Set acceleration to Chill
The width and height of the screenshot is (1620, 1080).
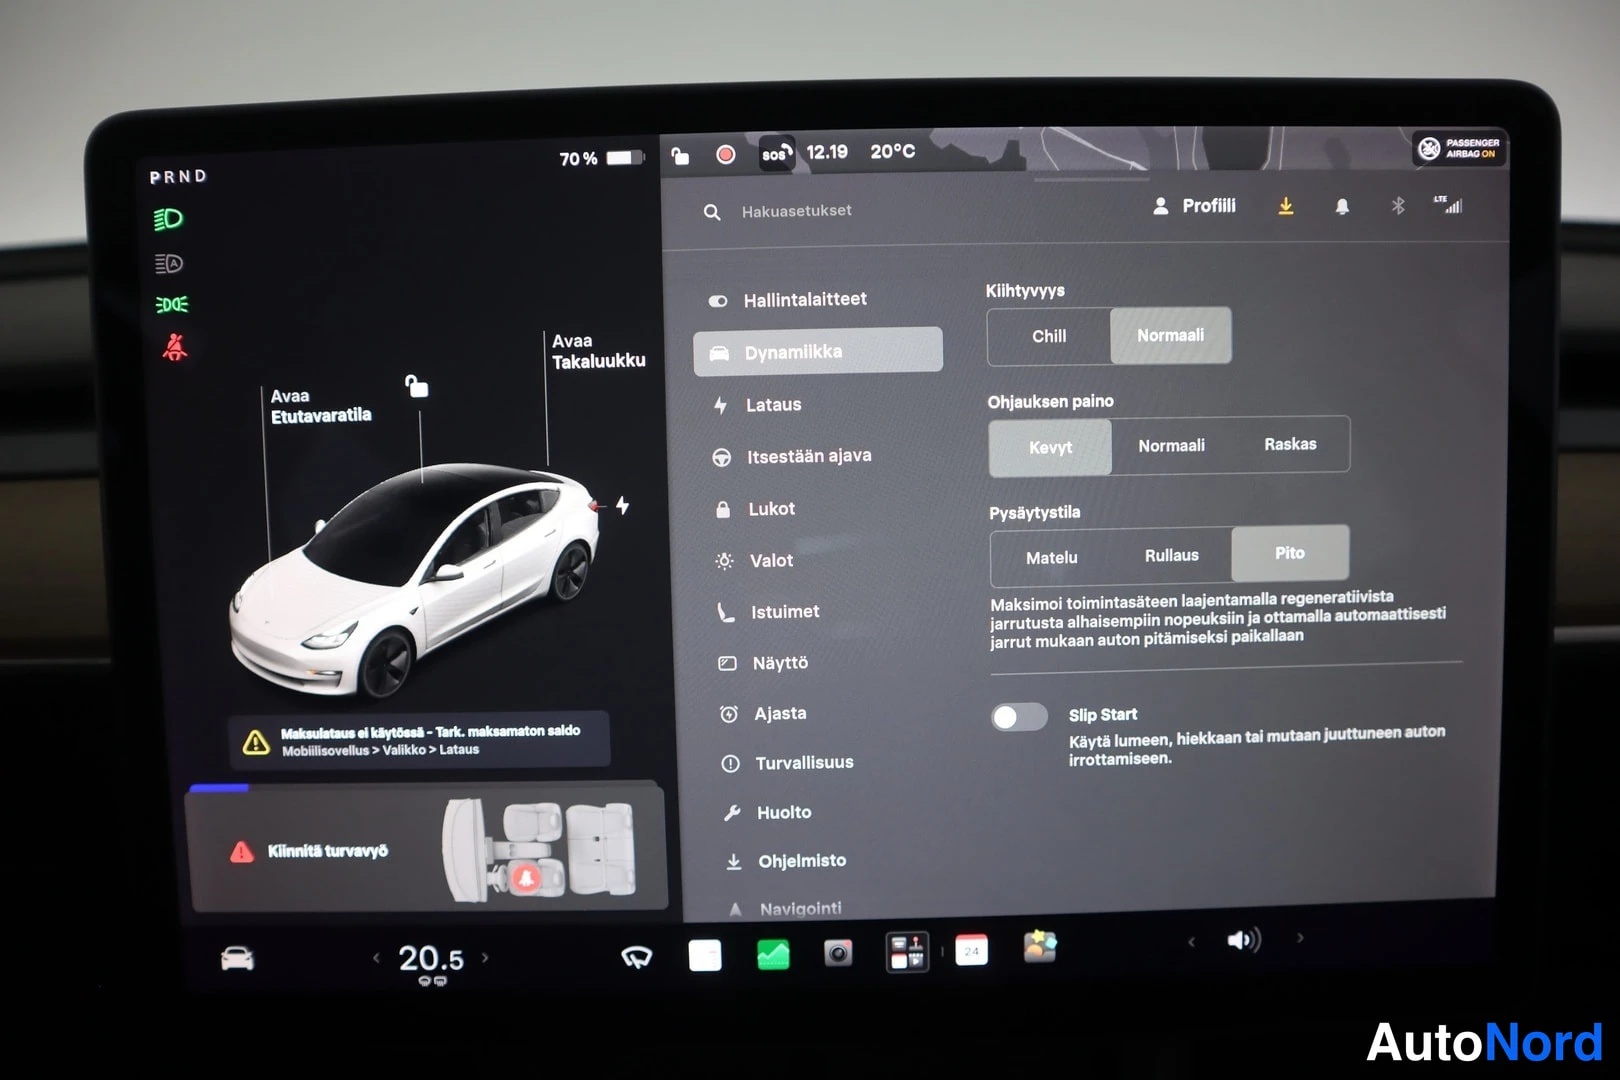(1049, 337)
